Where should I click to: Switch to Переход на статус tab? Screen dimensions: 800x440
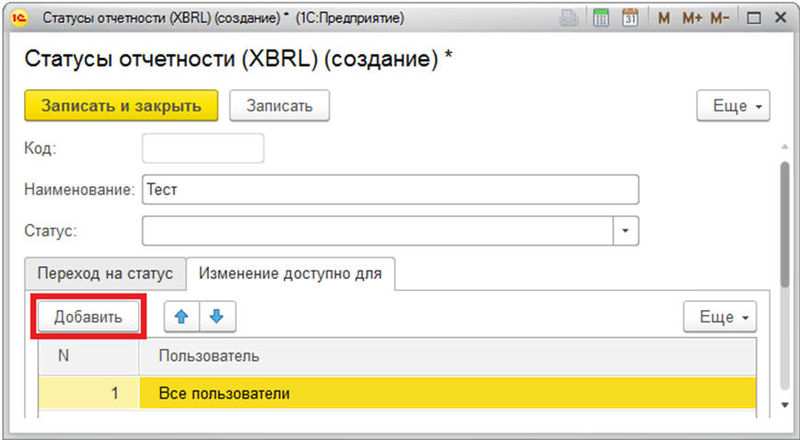(x=105, y=274)
